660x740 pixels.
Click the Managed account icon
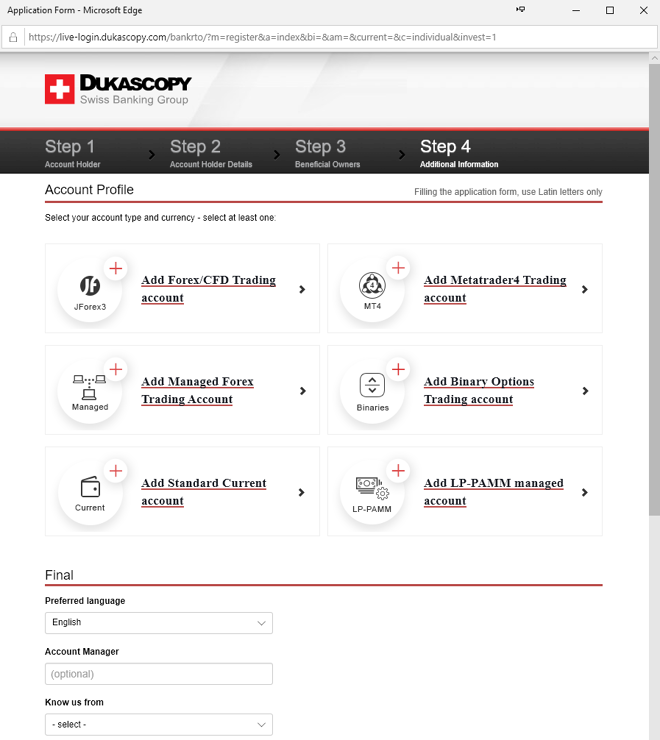coord(90,388)
